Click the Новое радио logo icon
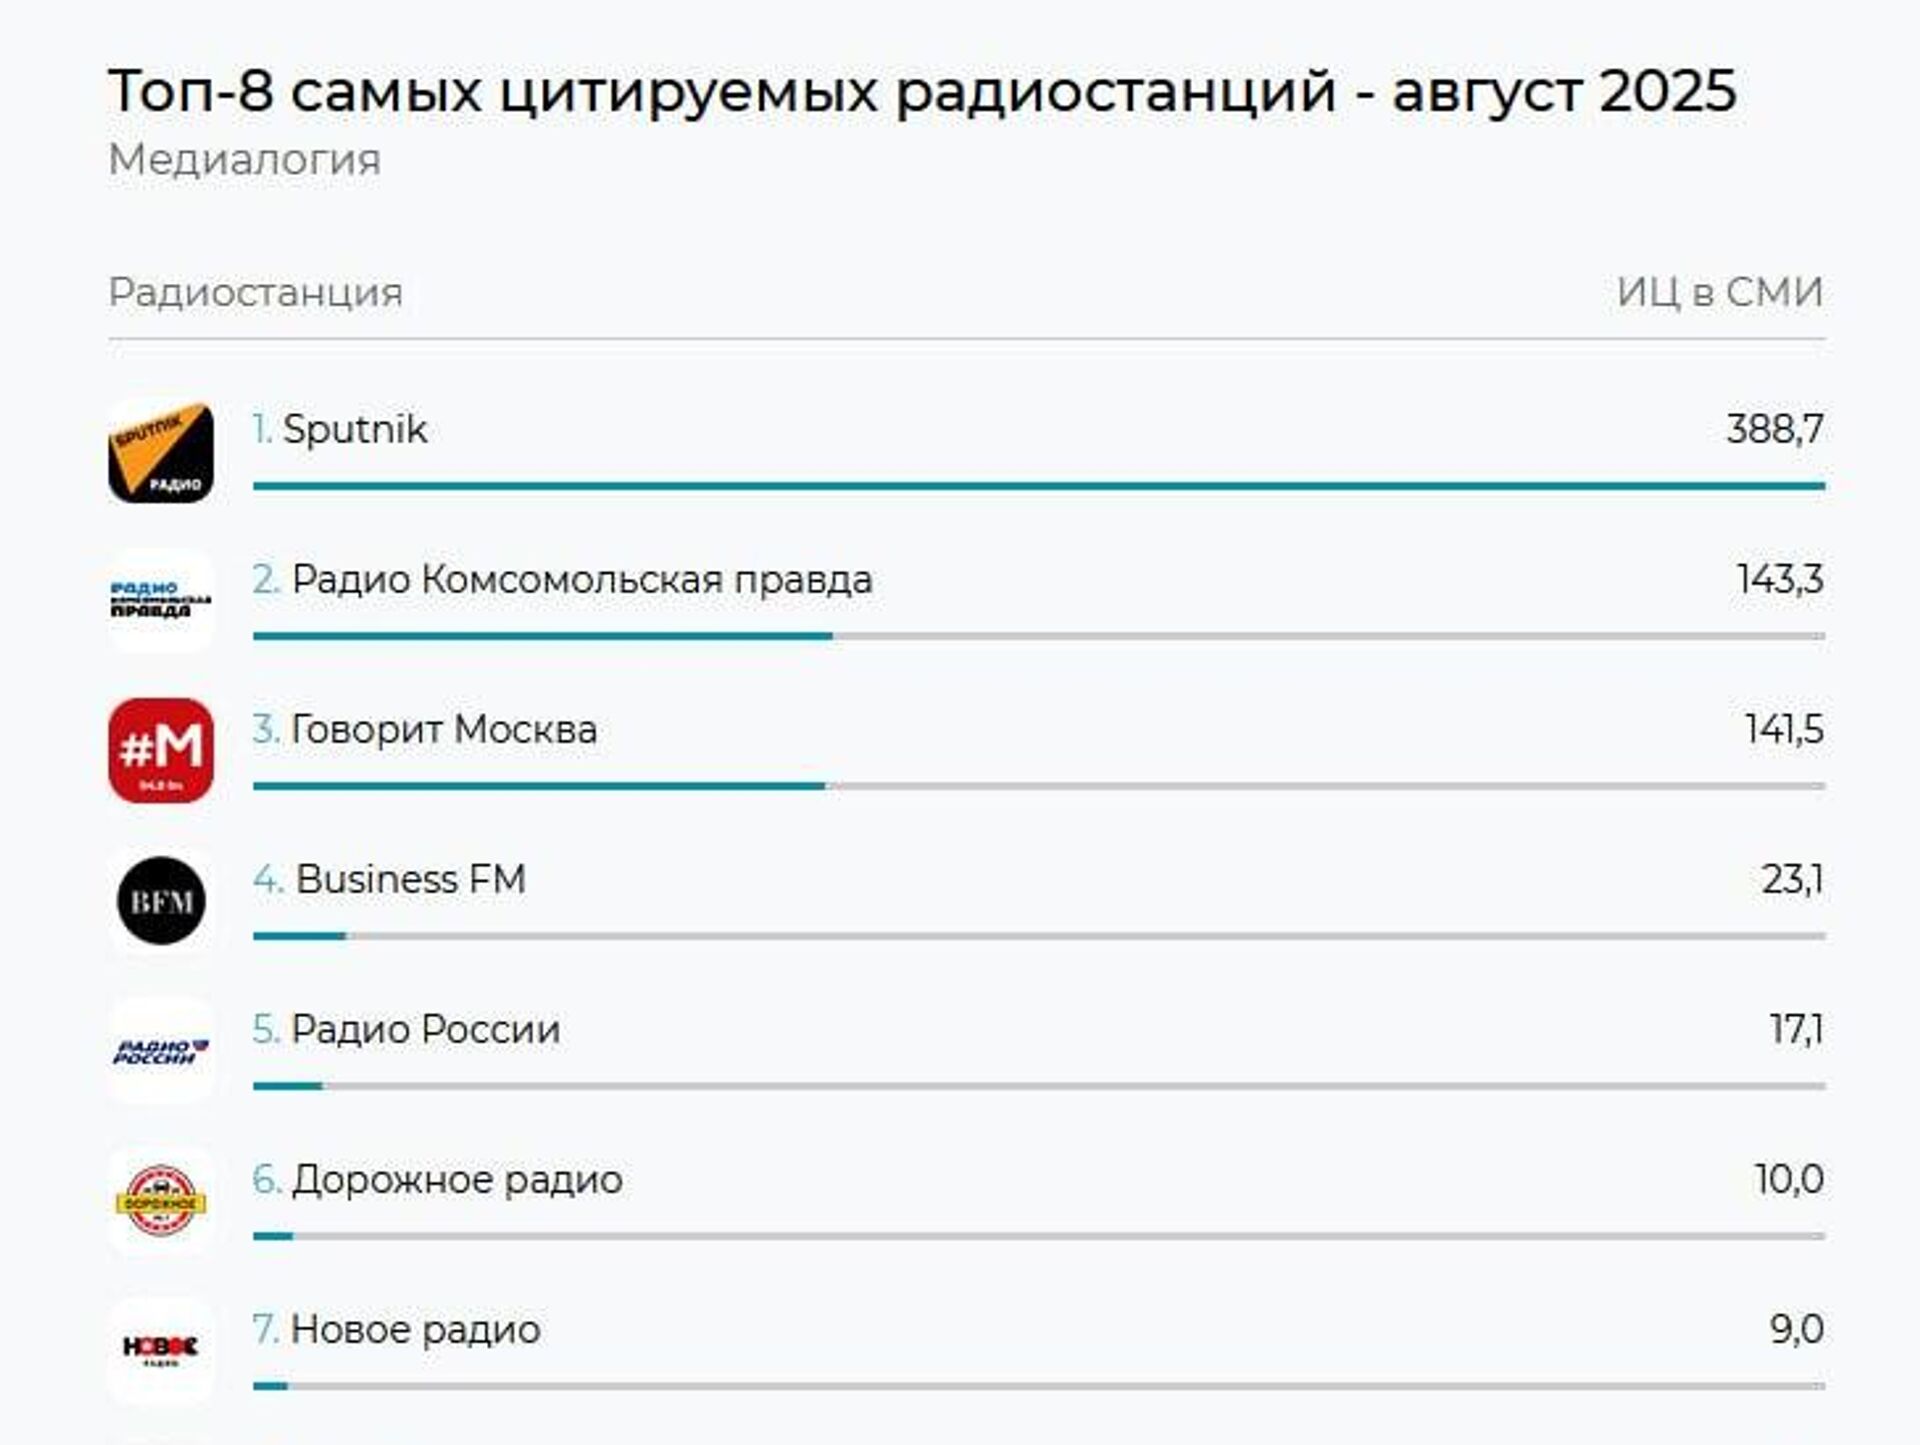1920x1445 pixels. click(161, 1350)
